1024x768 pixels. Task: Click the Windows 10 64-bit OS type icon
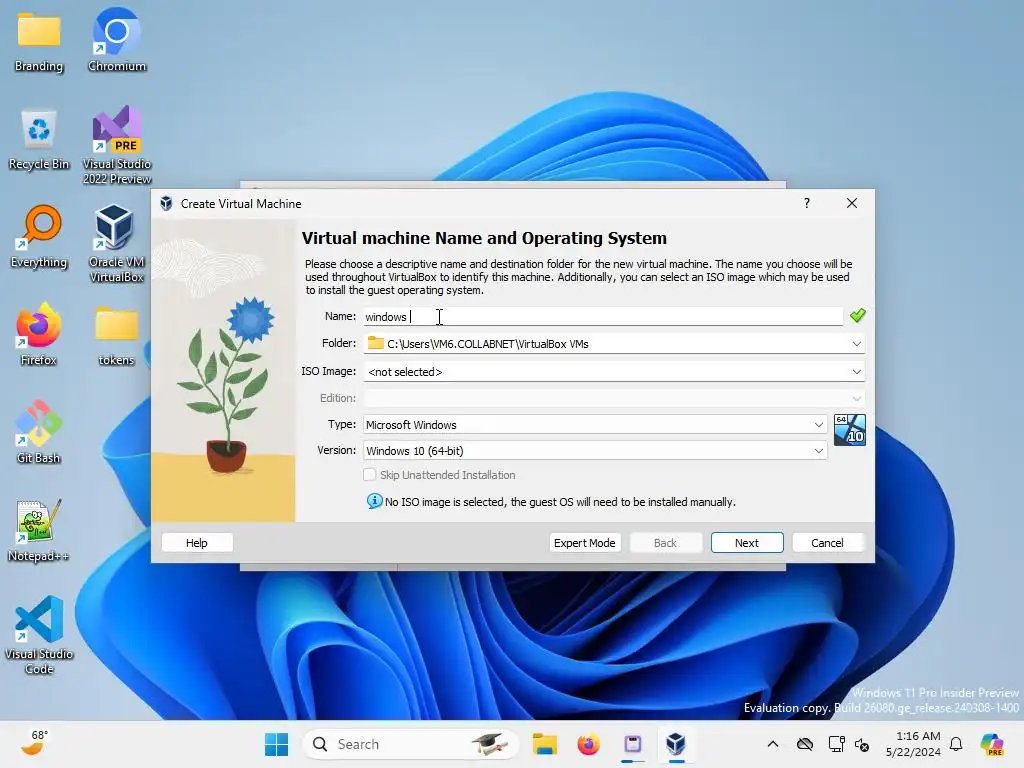click(850, 430)
